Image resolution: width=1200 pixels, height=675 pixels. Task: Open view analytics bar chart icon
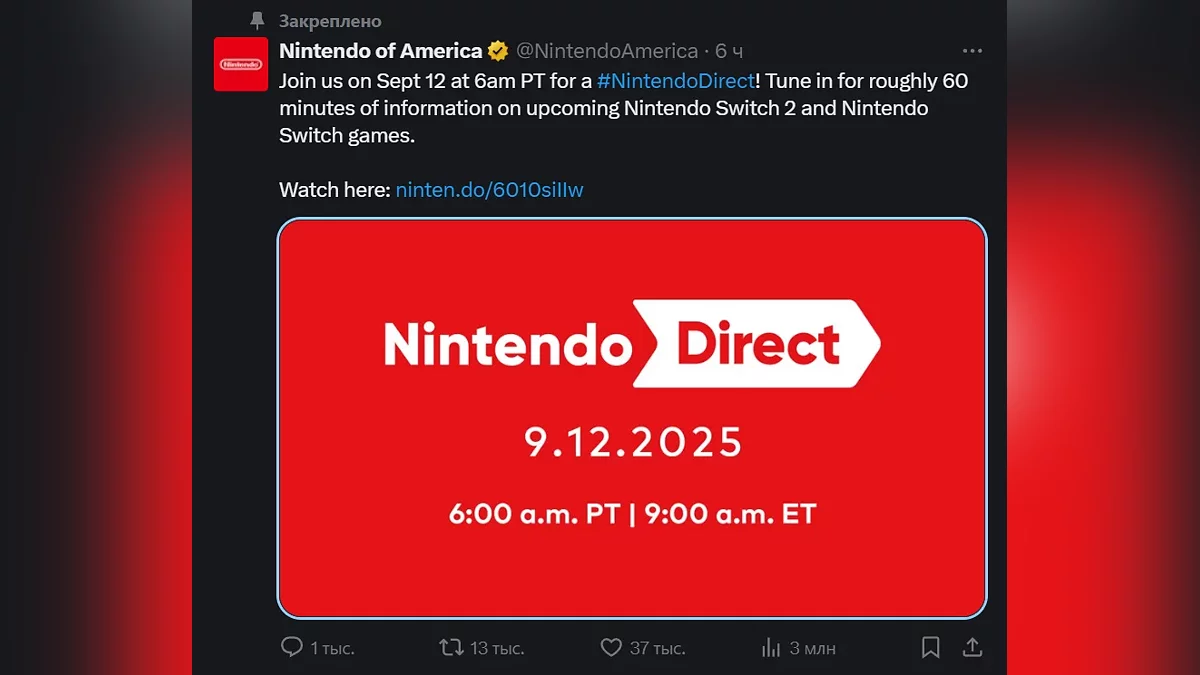[x=771, y=648]
